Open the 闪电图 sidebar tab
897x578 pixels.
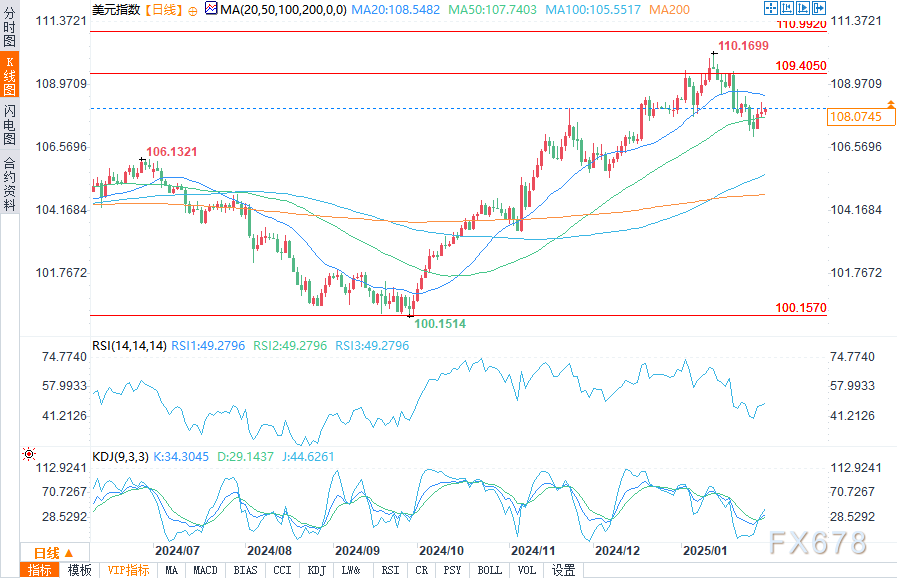click(x=9, y=124)
